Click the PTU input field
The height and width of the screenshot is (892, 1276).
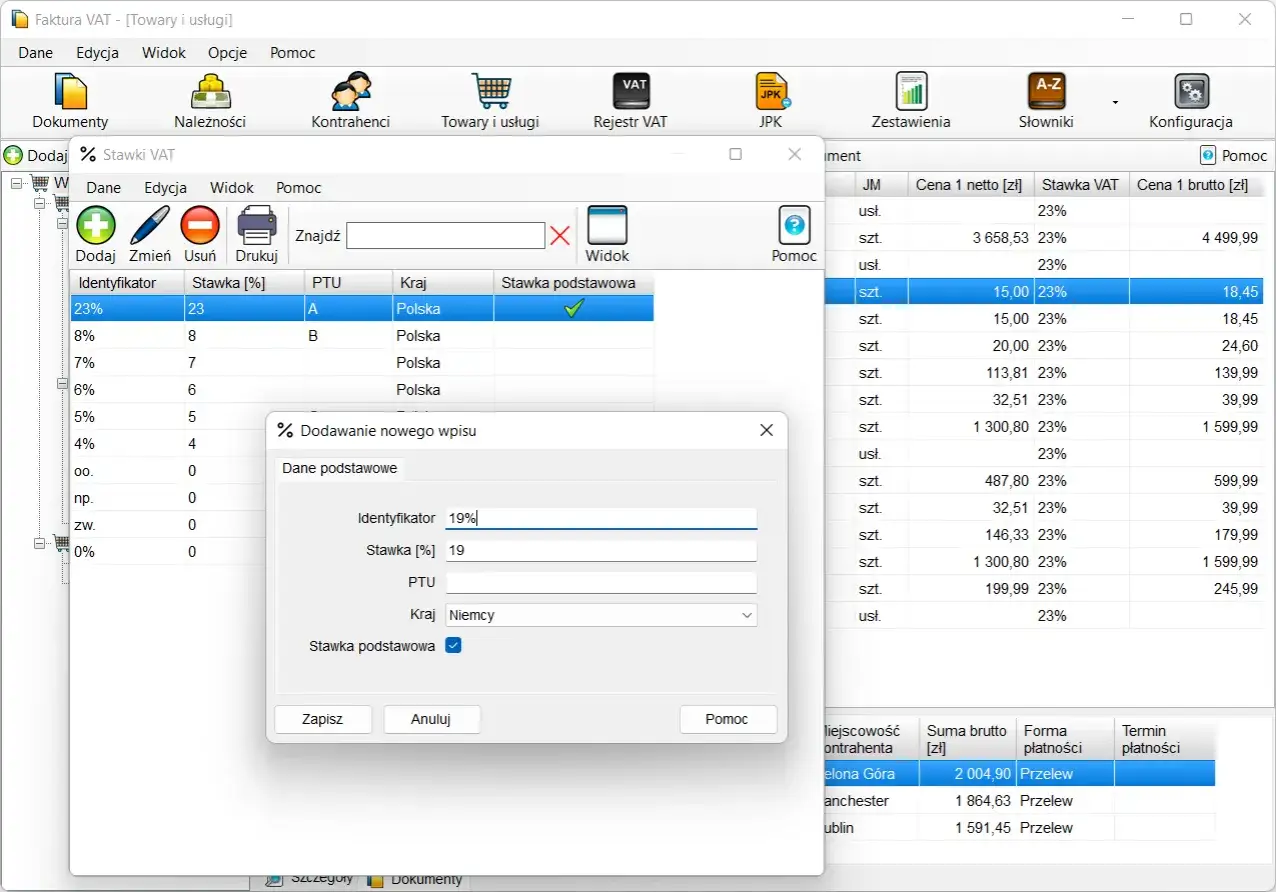(601, 582)
